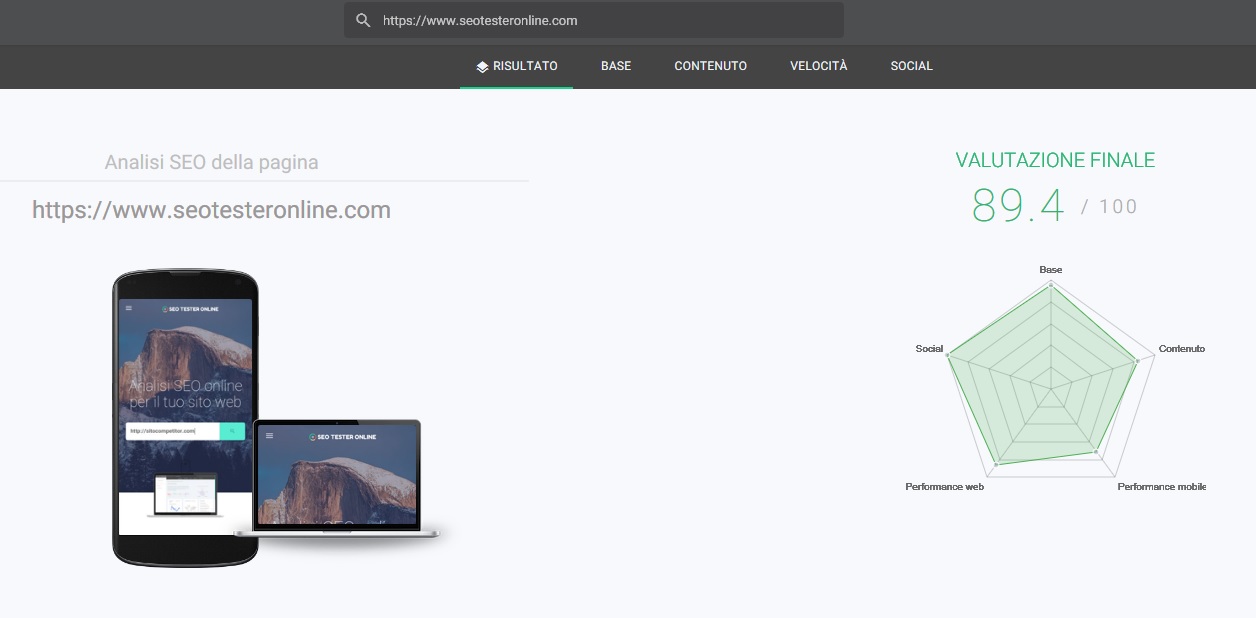
Task: Switch to the CONTENUTO tab
Action: pyautogui.click(x=710, y=66)
